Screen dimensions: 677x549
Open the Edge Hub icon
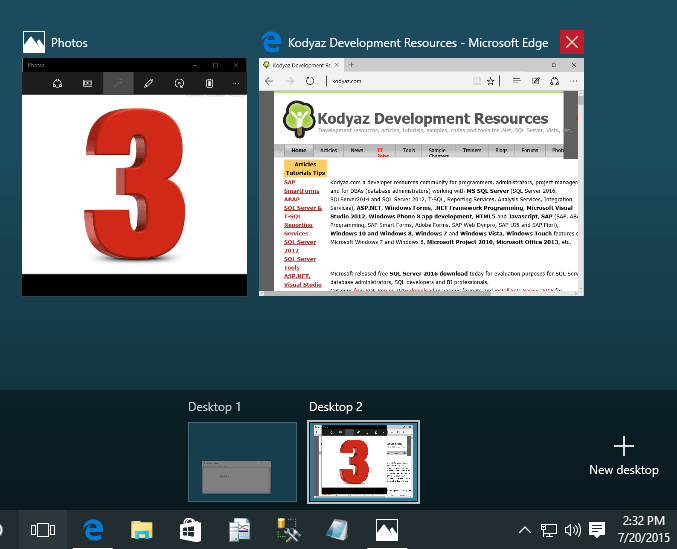pos(516,80)
